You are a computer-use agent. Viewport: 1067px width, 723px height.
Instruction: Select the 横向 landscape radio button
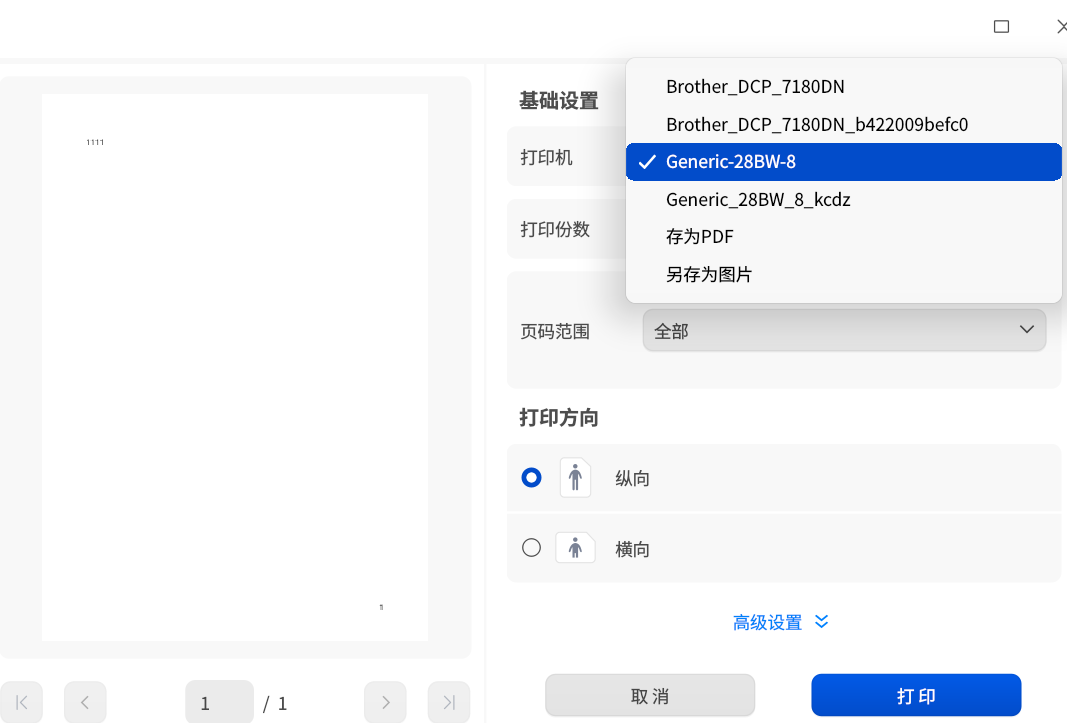(x=531, y=547)
